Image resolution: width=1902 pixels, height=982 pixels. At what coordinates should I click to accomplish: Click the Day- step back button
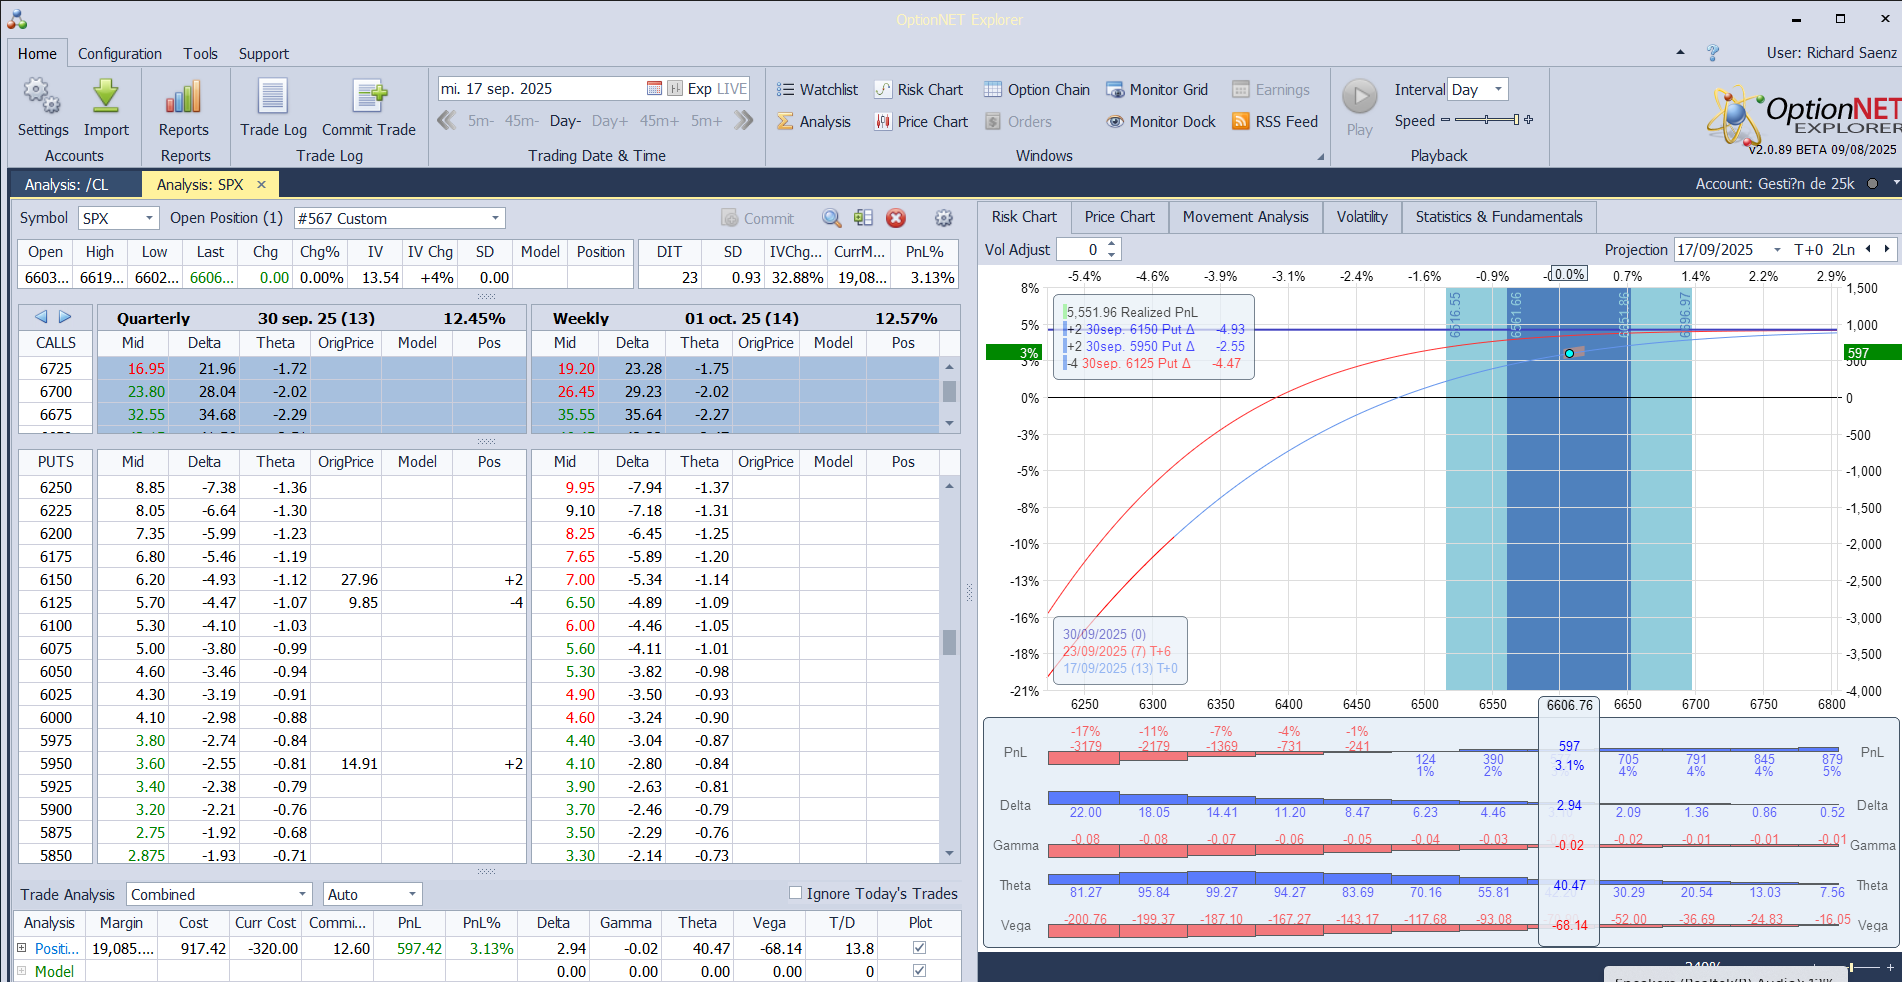565,121
